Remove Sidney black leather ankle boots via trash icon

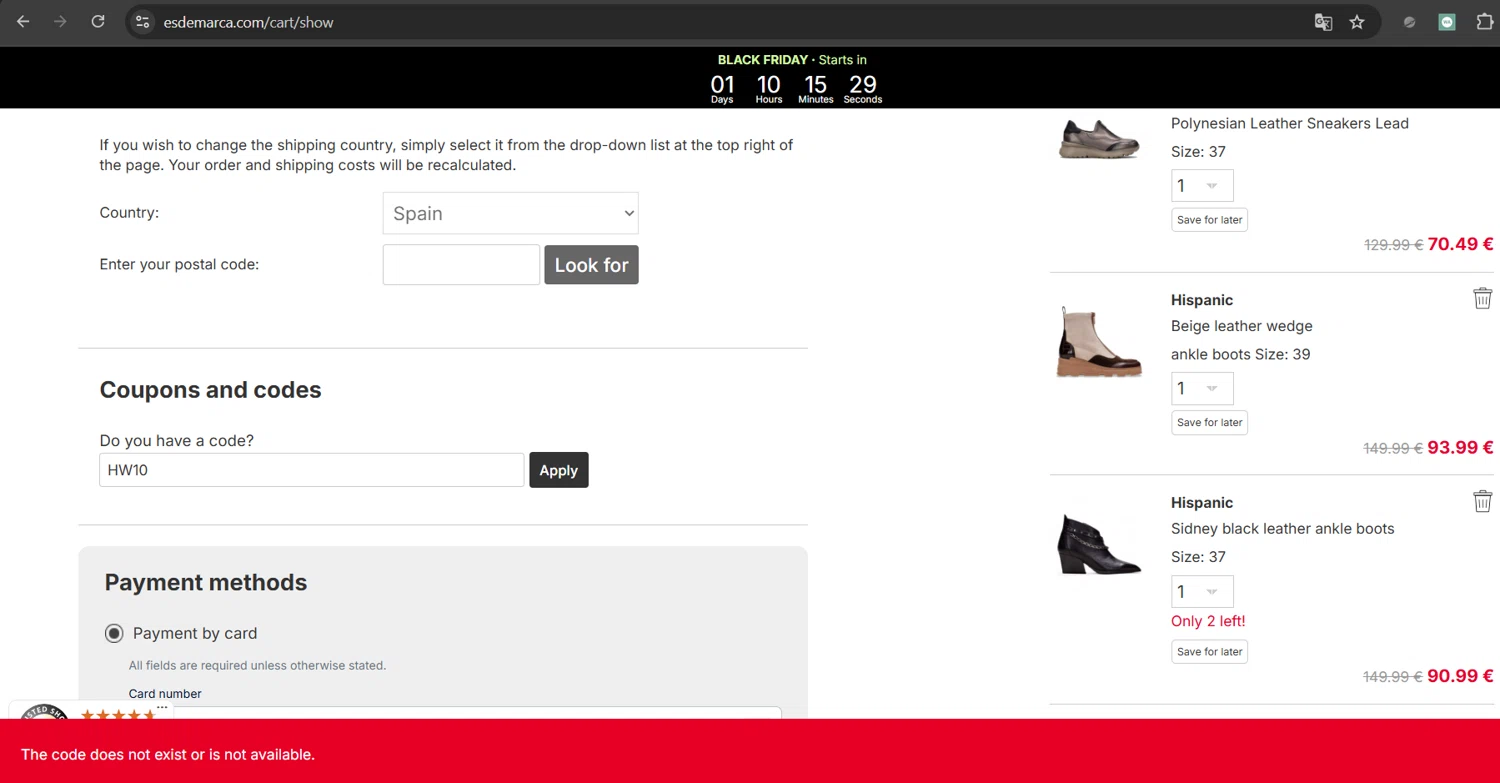(1482, 501)
